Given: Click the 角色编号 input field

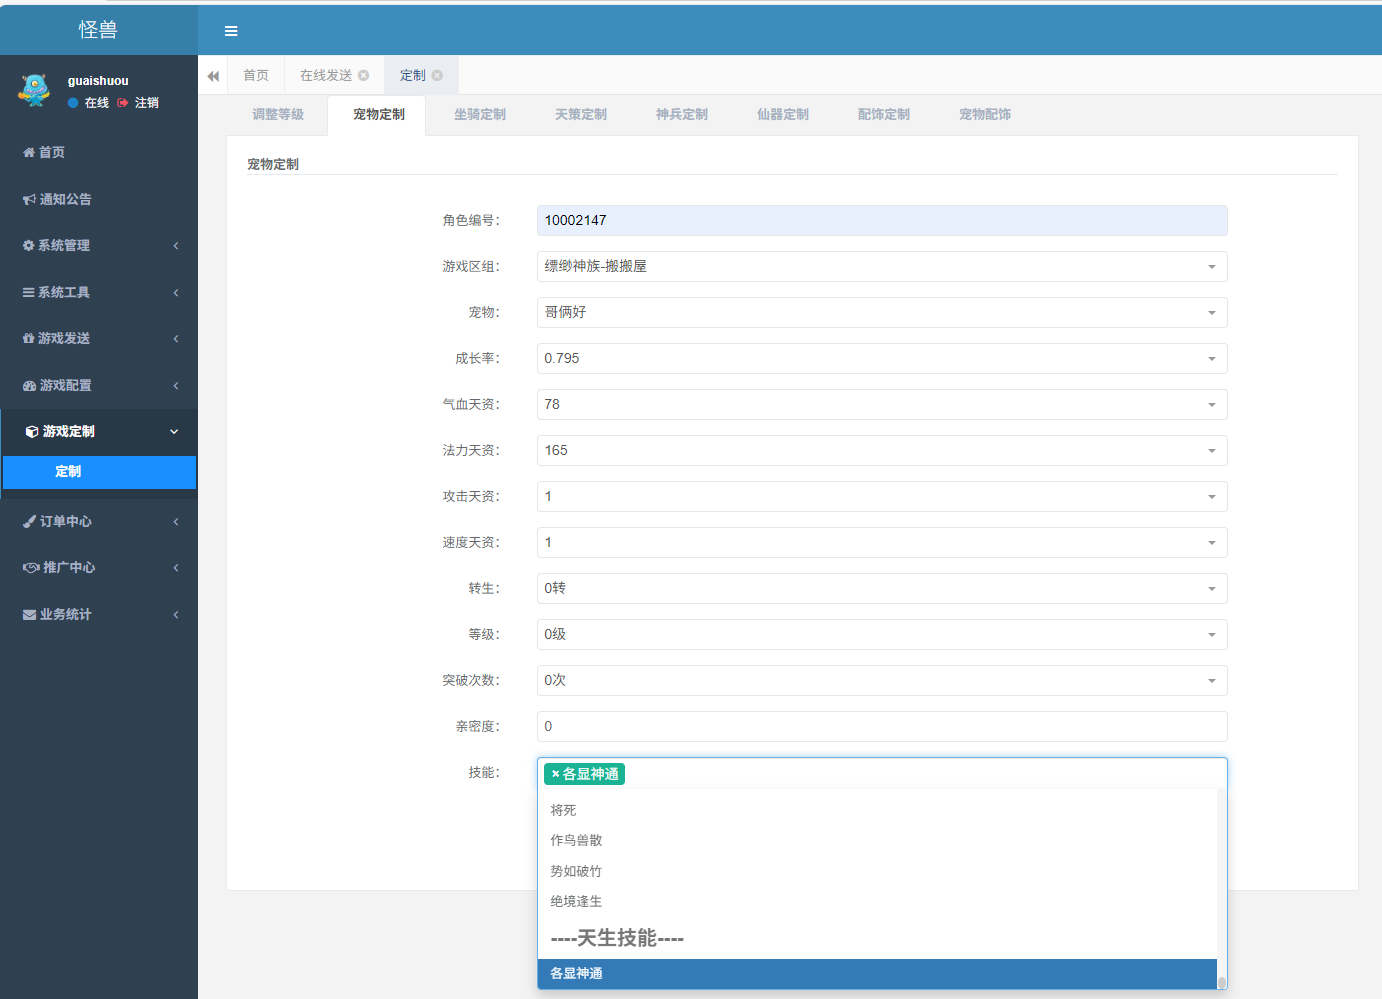Looking at the screenshot, I should [881, 220].
